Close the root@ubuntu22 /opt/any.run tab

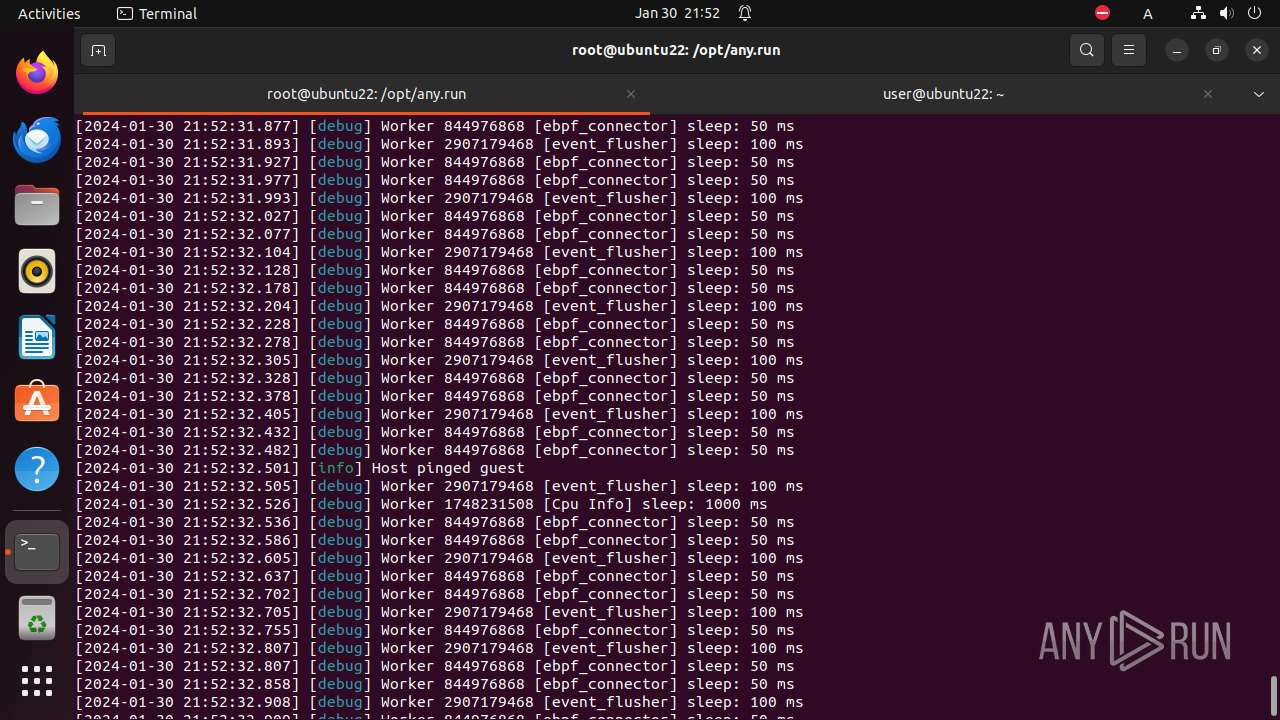pos(631,94)
